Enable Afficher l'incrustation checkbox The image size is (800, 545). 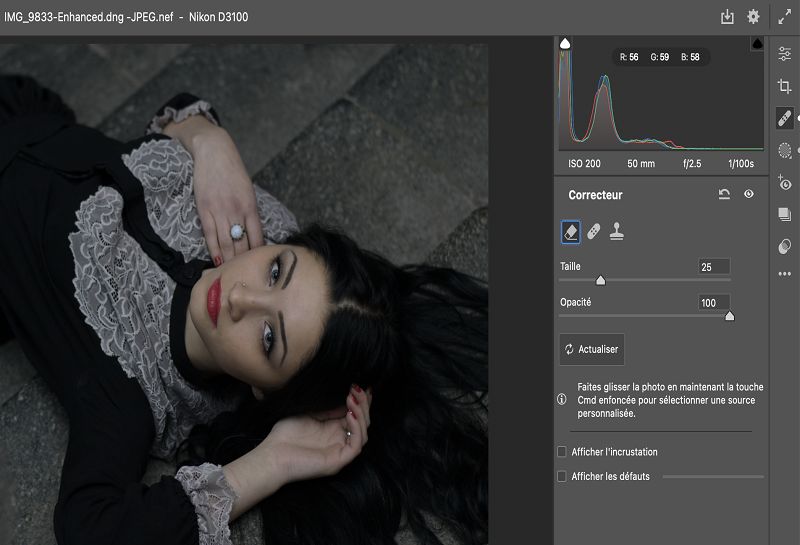pyautogui.click(x=562, y=452)
